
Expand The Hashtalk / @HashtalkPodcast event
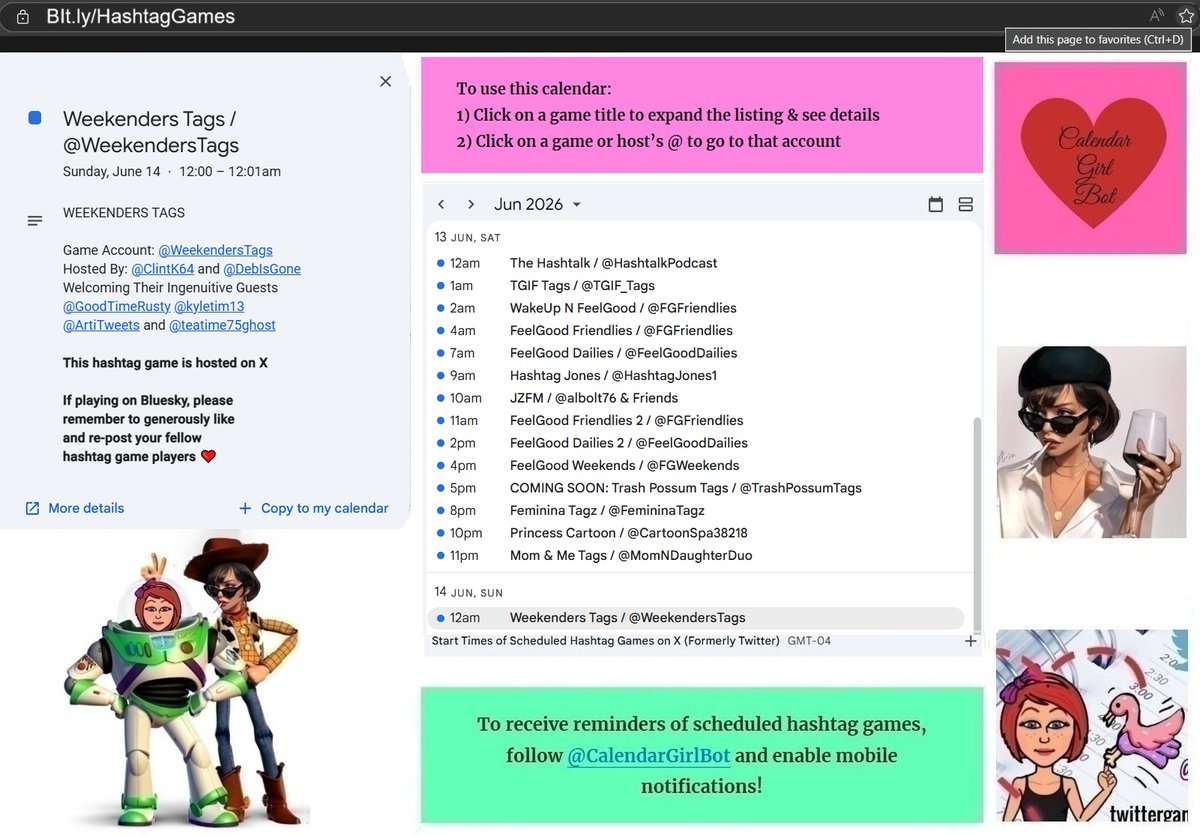(698, 263)
